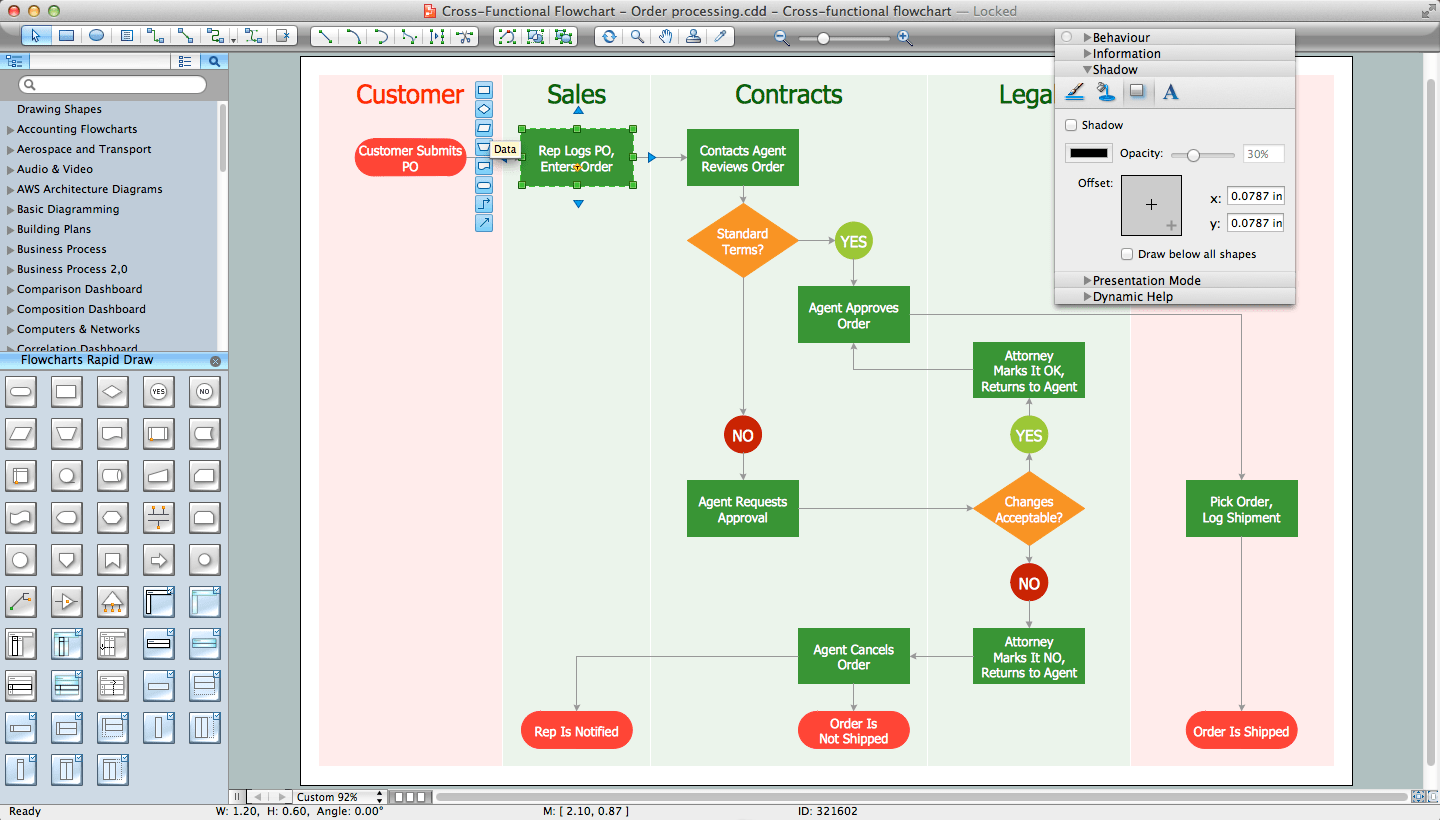Enable the Shadow checkbox
The image size is (1440, 820).
1070,125
